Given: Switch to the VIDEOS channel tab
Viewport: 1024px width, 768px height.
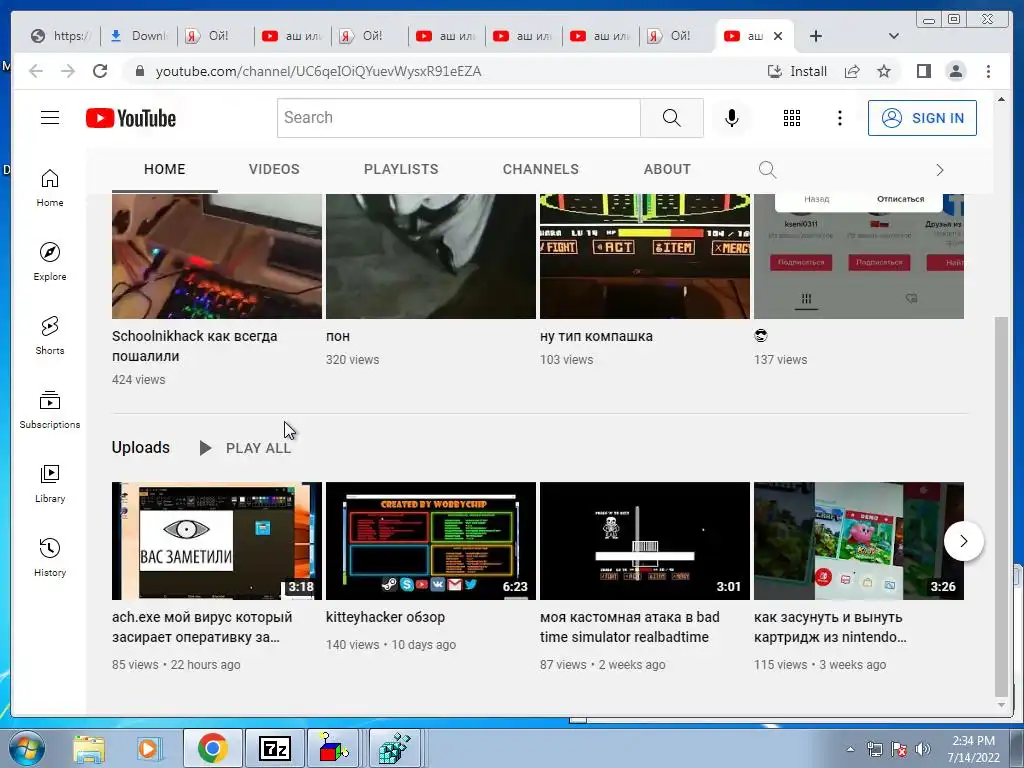Looking at the screenshot, I should click(x=274, y=169).
